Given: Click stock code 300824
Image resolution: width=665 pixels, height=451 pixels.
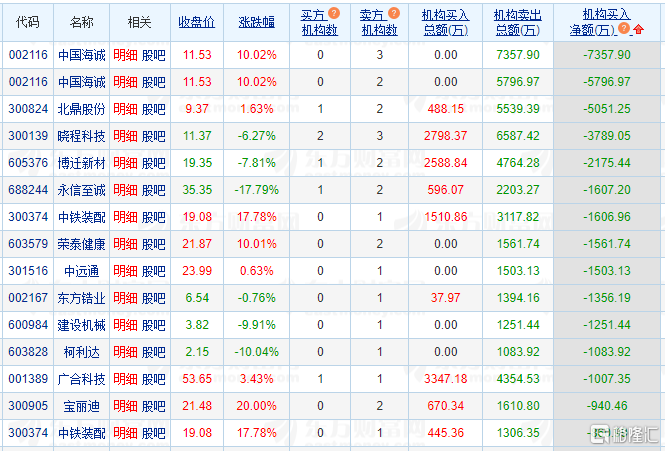Looking at the screenshot, I should pos(28,109).
